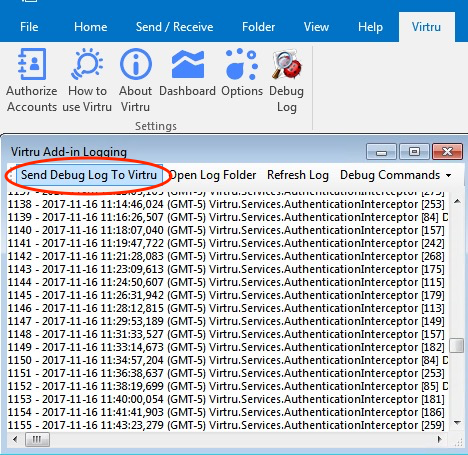Screen dimensions: 468x455
Task: Open Authorize Accounts in the Virtru ribbon
Action: click(32, 80)
